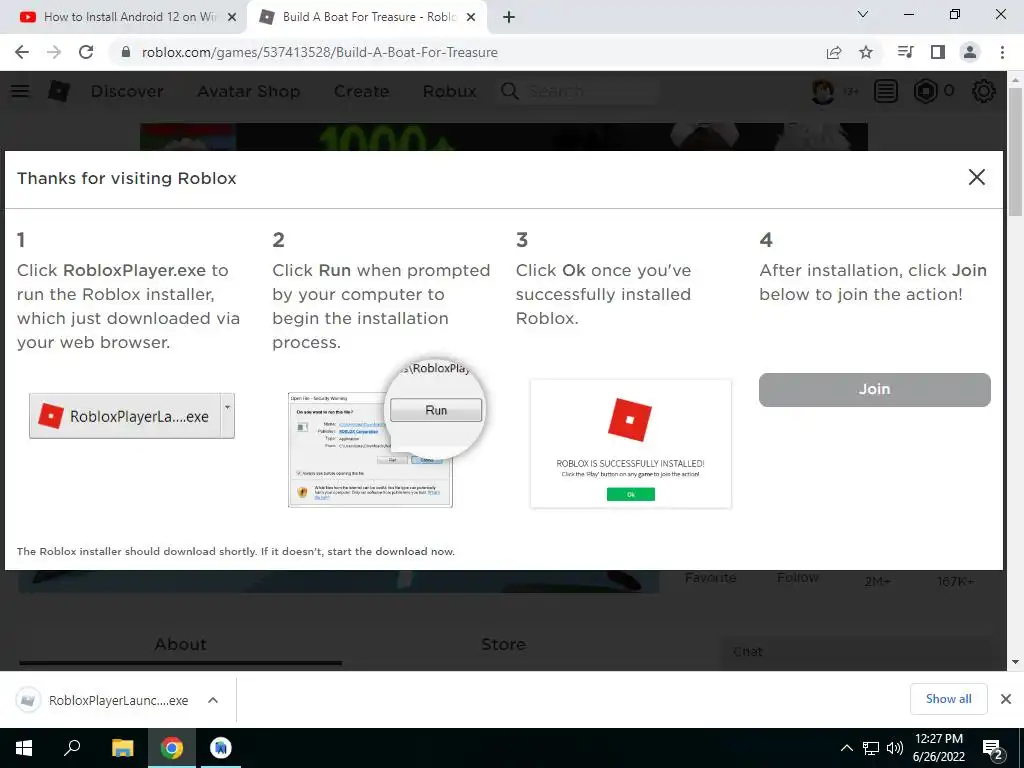Click the Roblox search magnifier icon
The width and height of the screenshot is (1024, 768).
click(510, 91)
